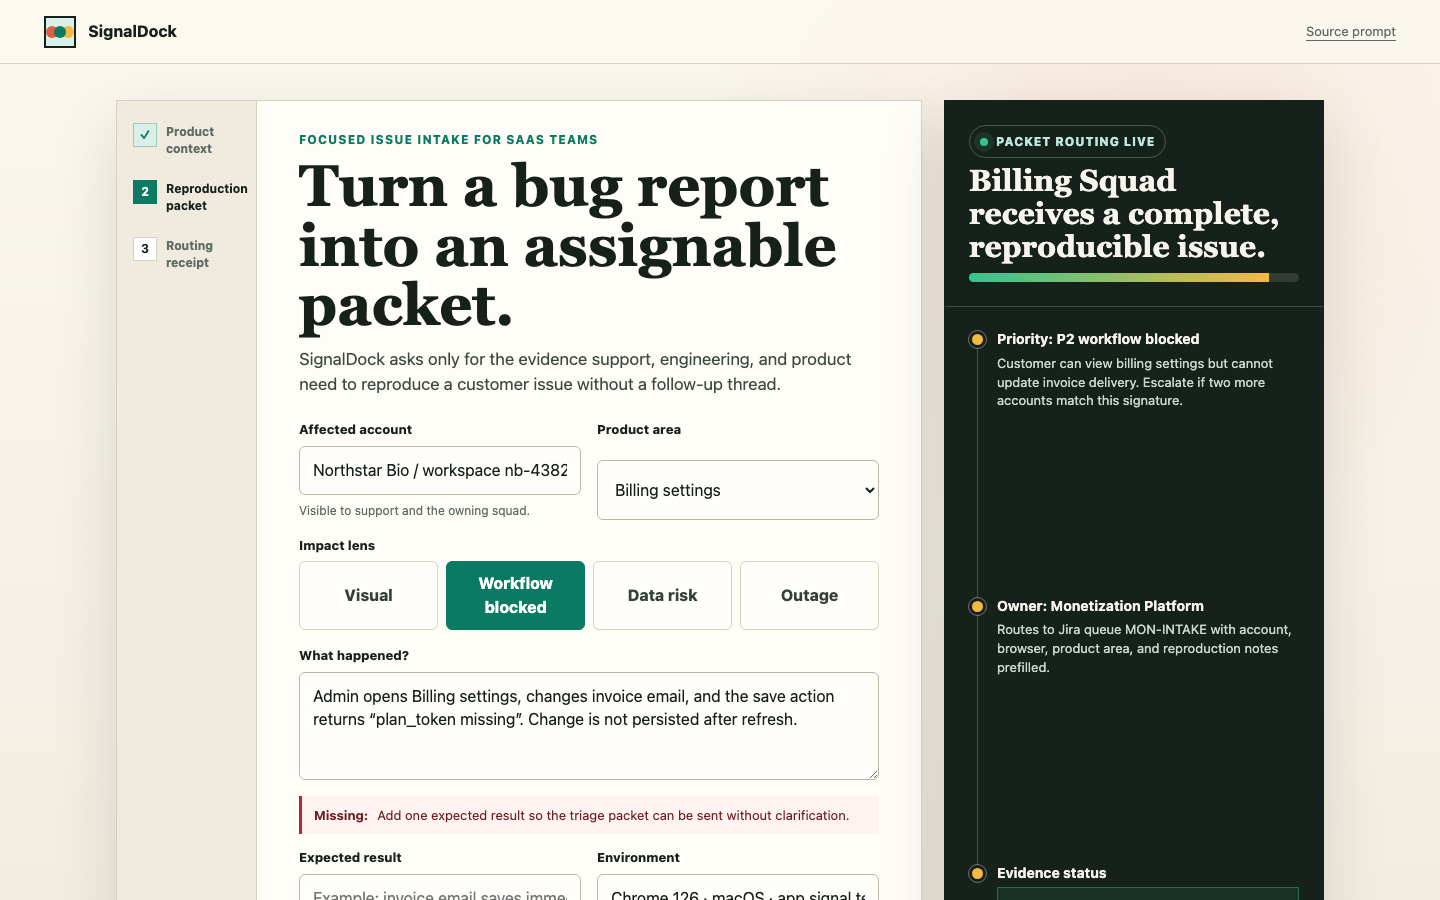Click 'Evidence status' heading

coord(1051,873)
